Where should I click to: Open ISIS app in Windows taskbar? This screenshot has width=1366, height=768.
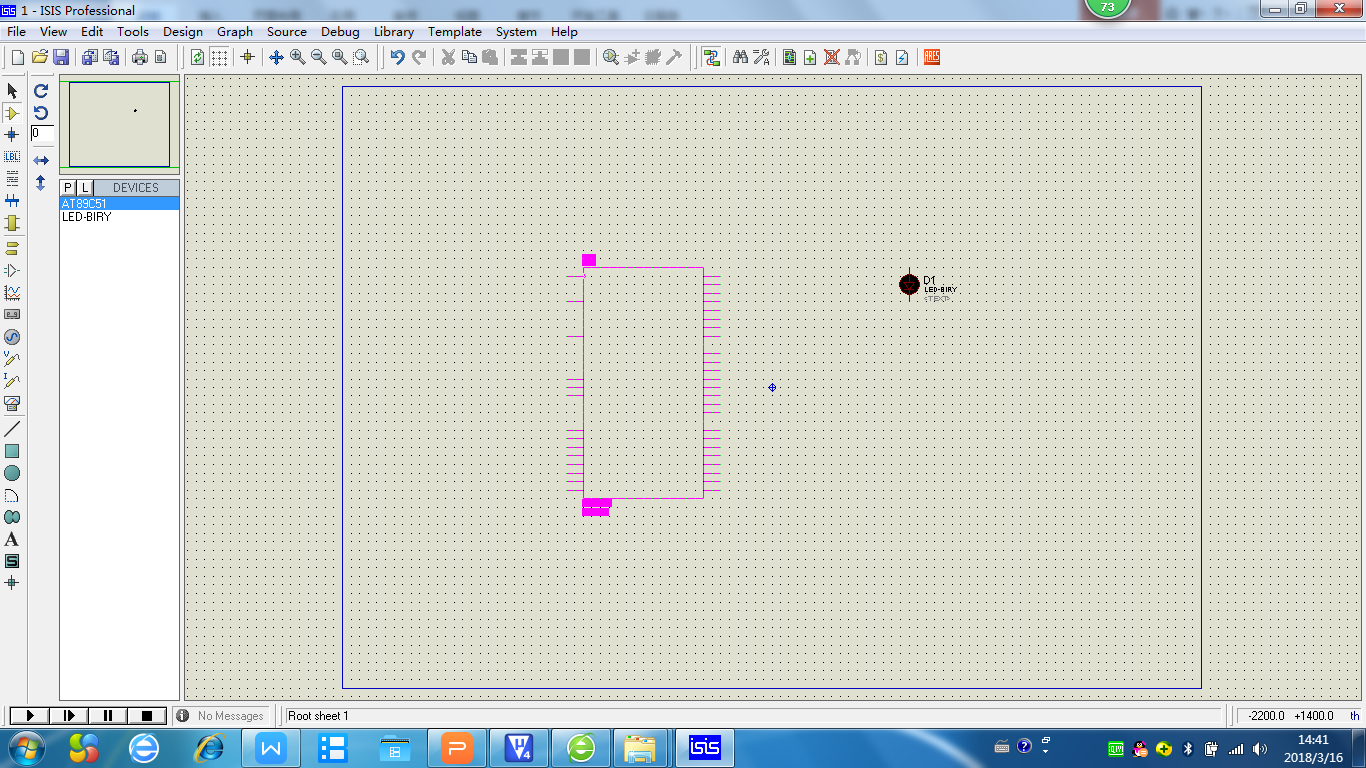click(x=704, y=748)
